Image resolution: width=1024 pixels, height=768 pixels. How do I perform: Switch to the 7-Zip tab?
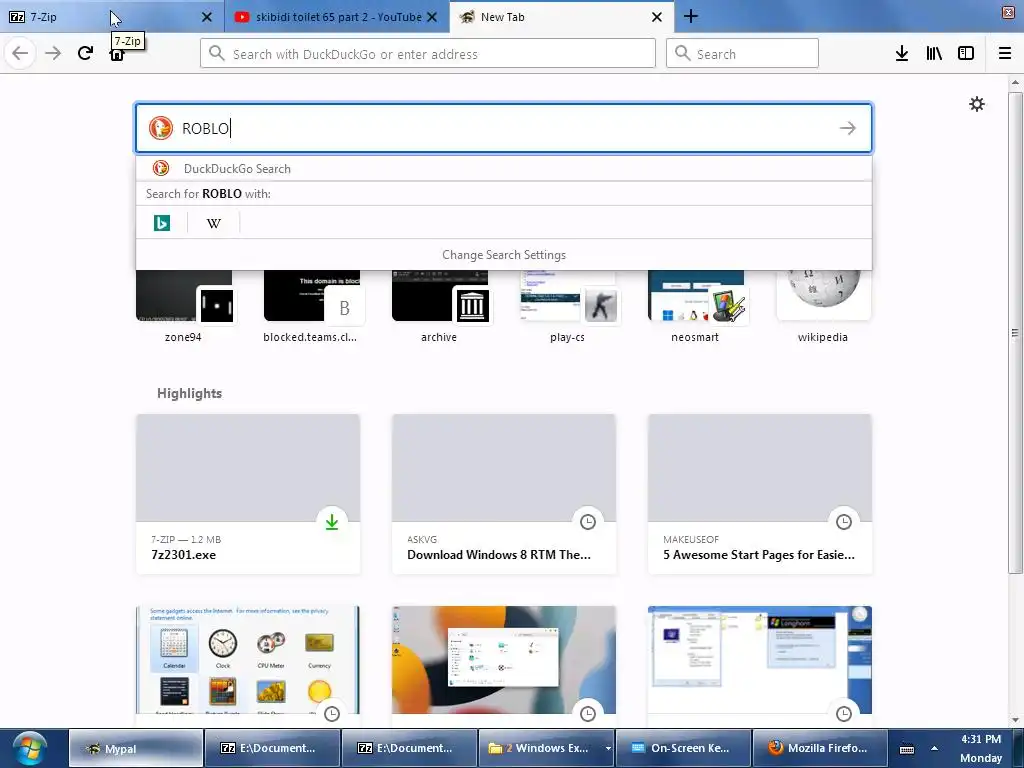[112, 17]
